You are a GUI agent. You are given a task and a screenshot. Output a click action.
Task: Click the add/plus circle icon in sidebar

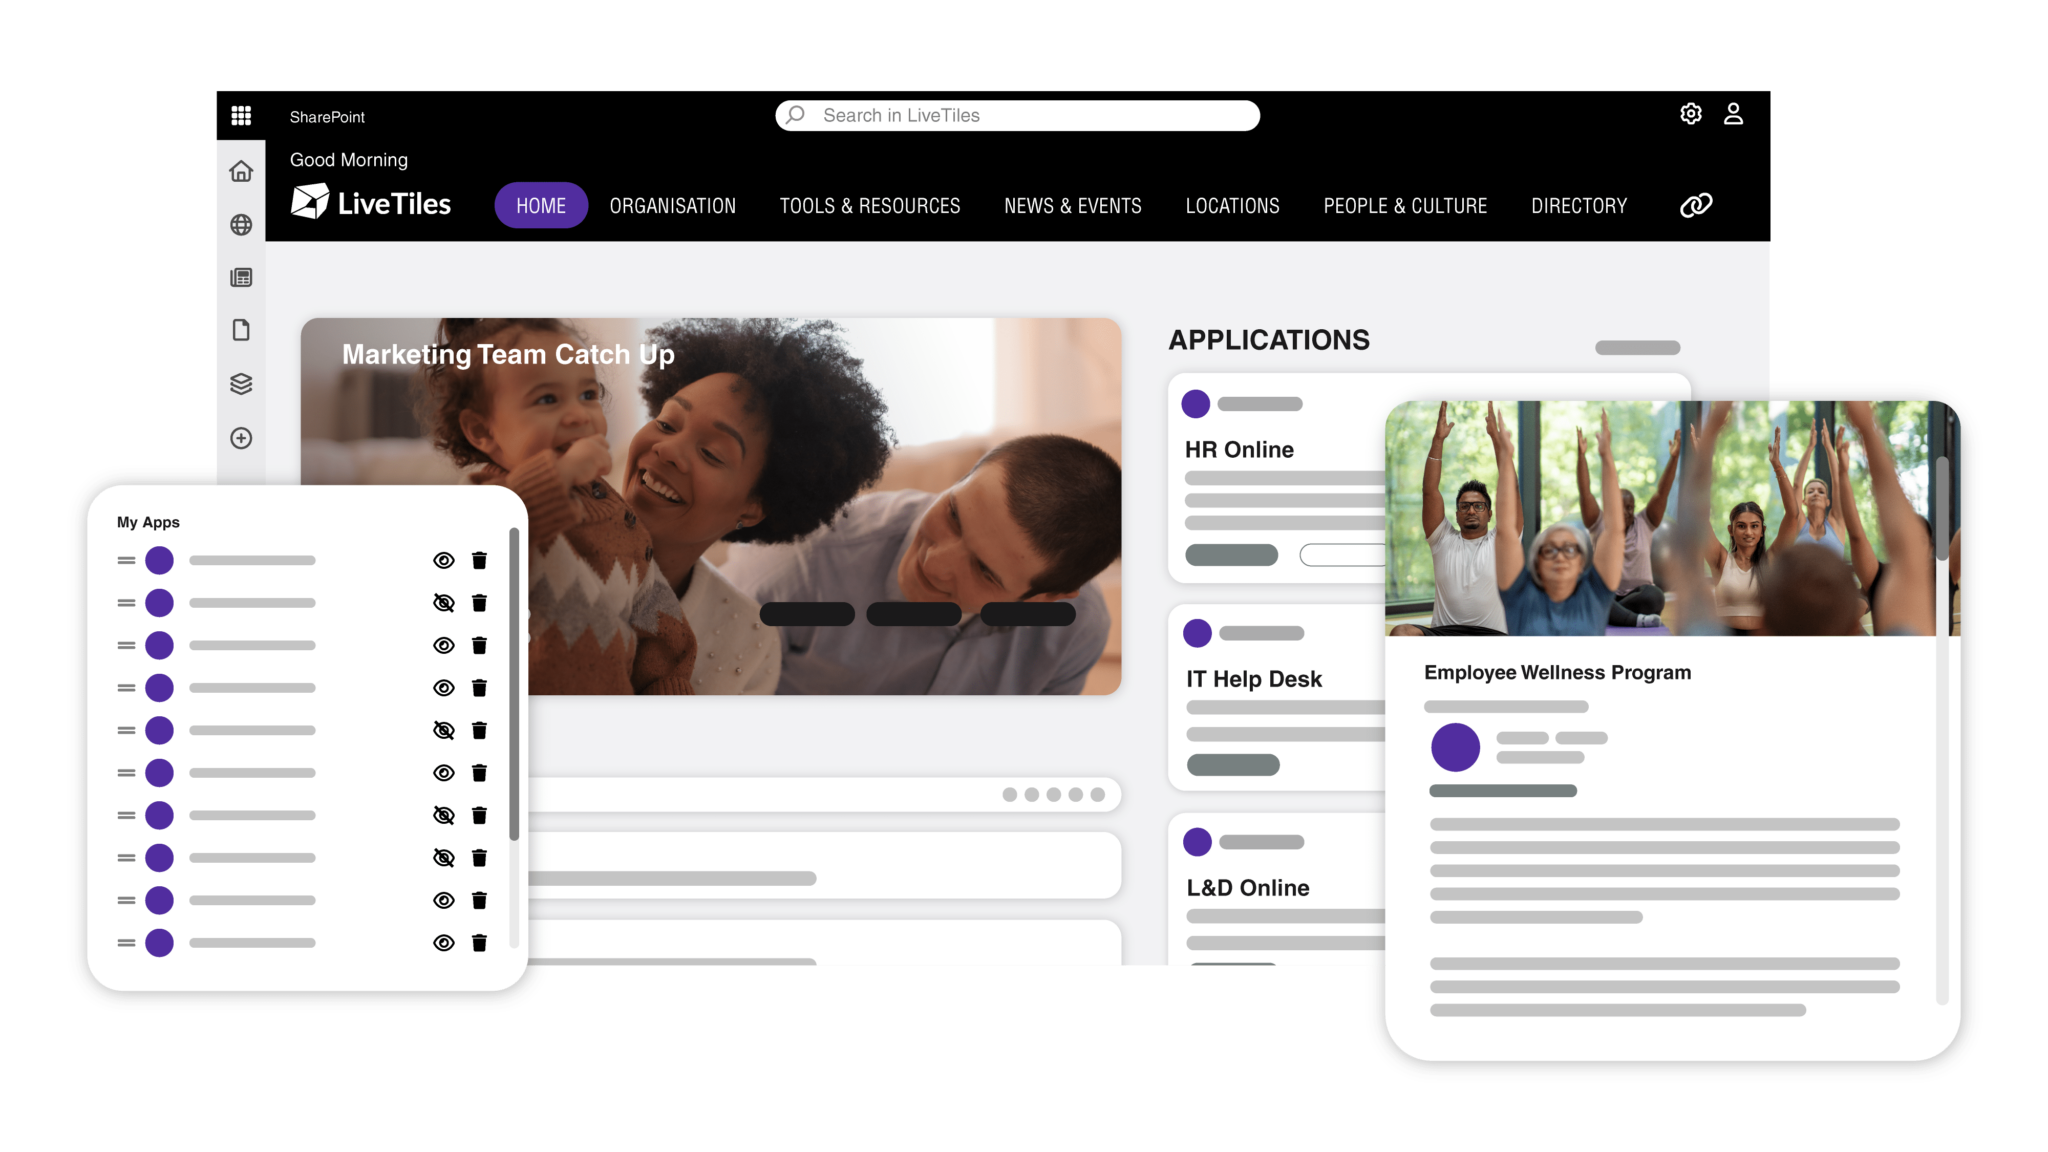click(x=241, y=437)
